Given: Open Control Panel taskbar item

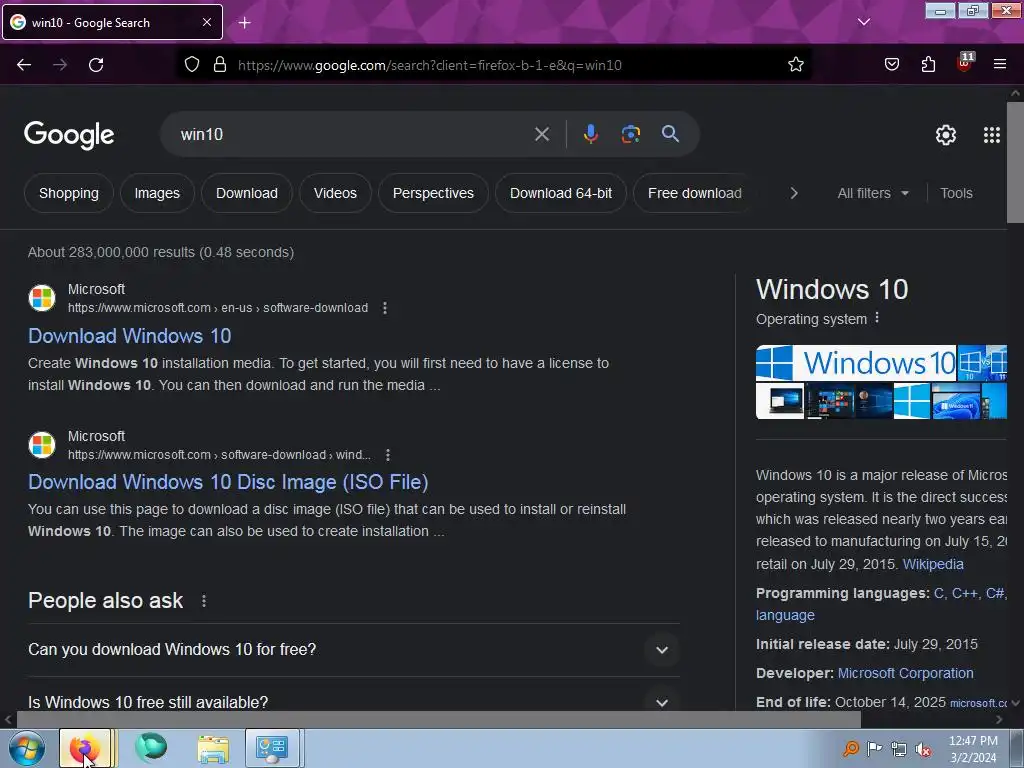Looking at the screenshot, I should pyautogui.click(x=272, y=748).
